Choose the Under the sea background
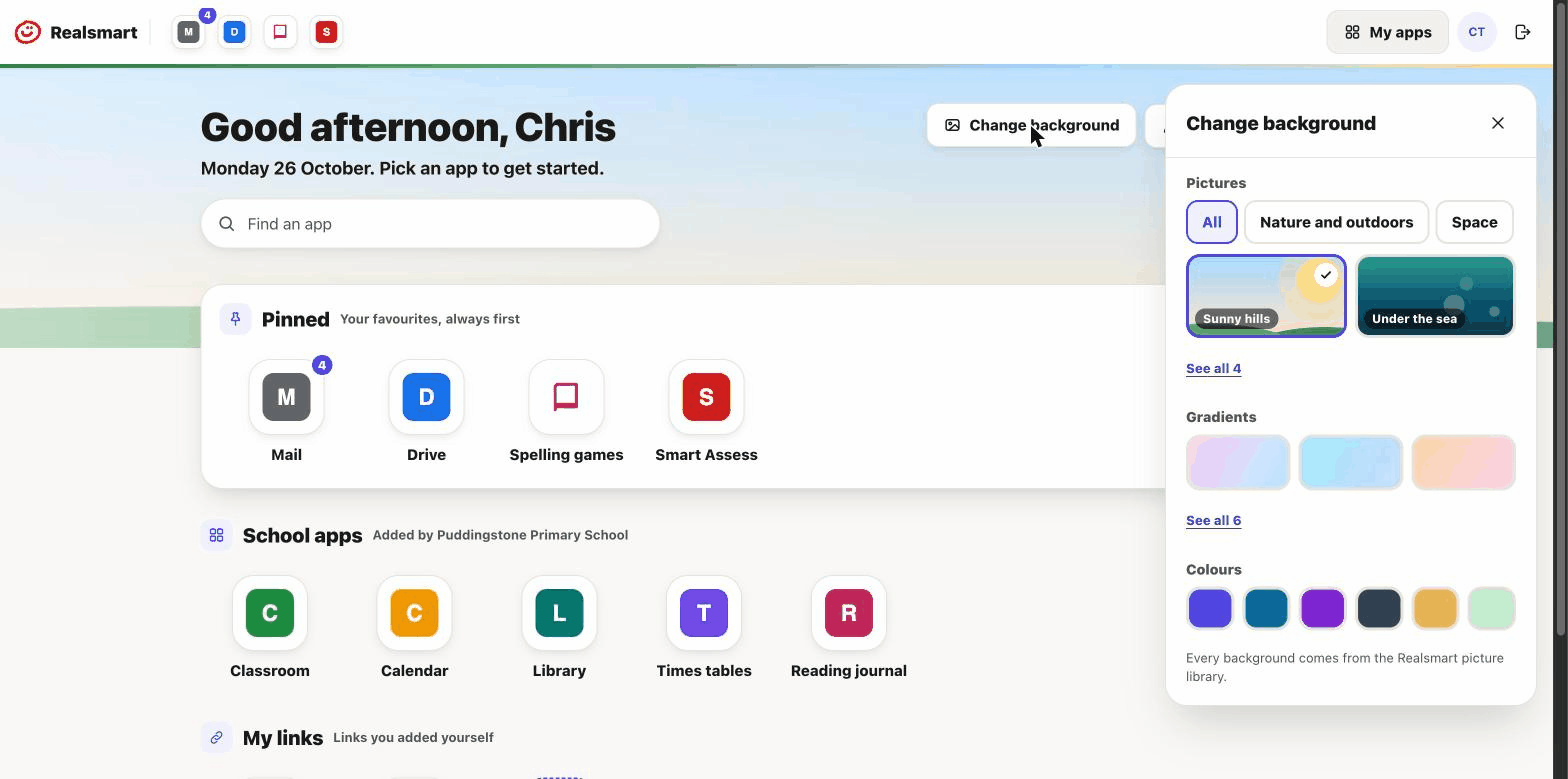Screen dimensions: 1568x779 [x=1435, y=296]
